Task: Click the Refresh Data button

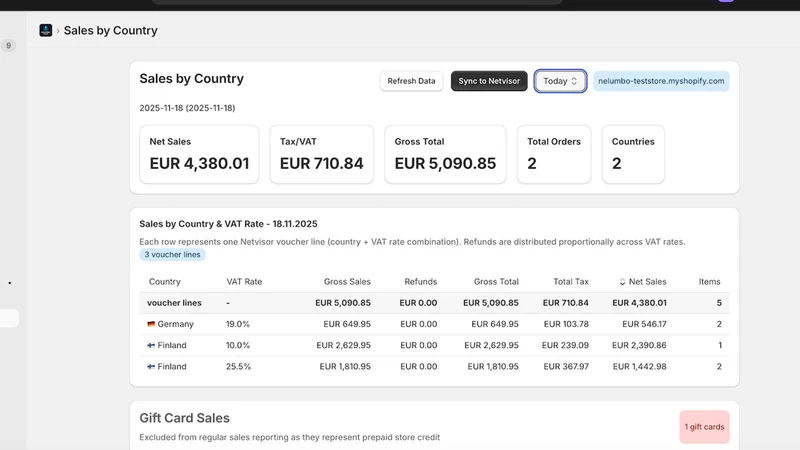Action: pos(411,81)
